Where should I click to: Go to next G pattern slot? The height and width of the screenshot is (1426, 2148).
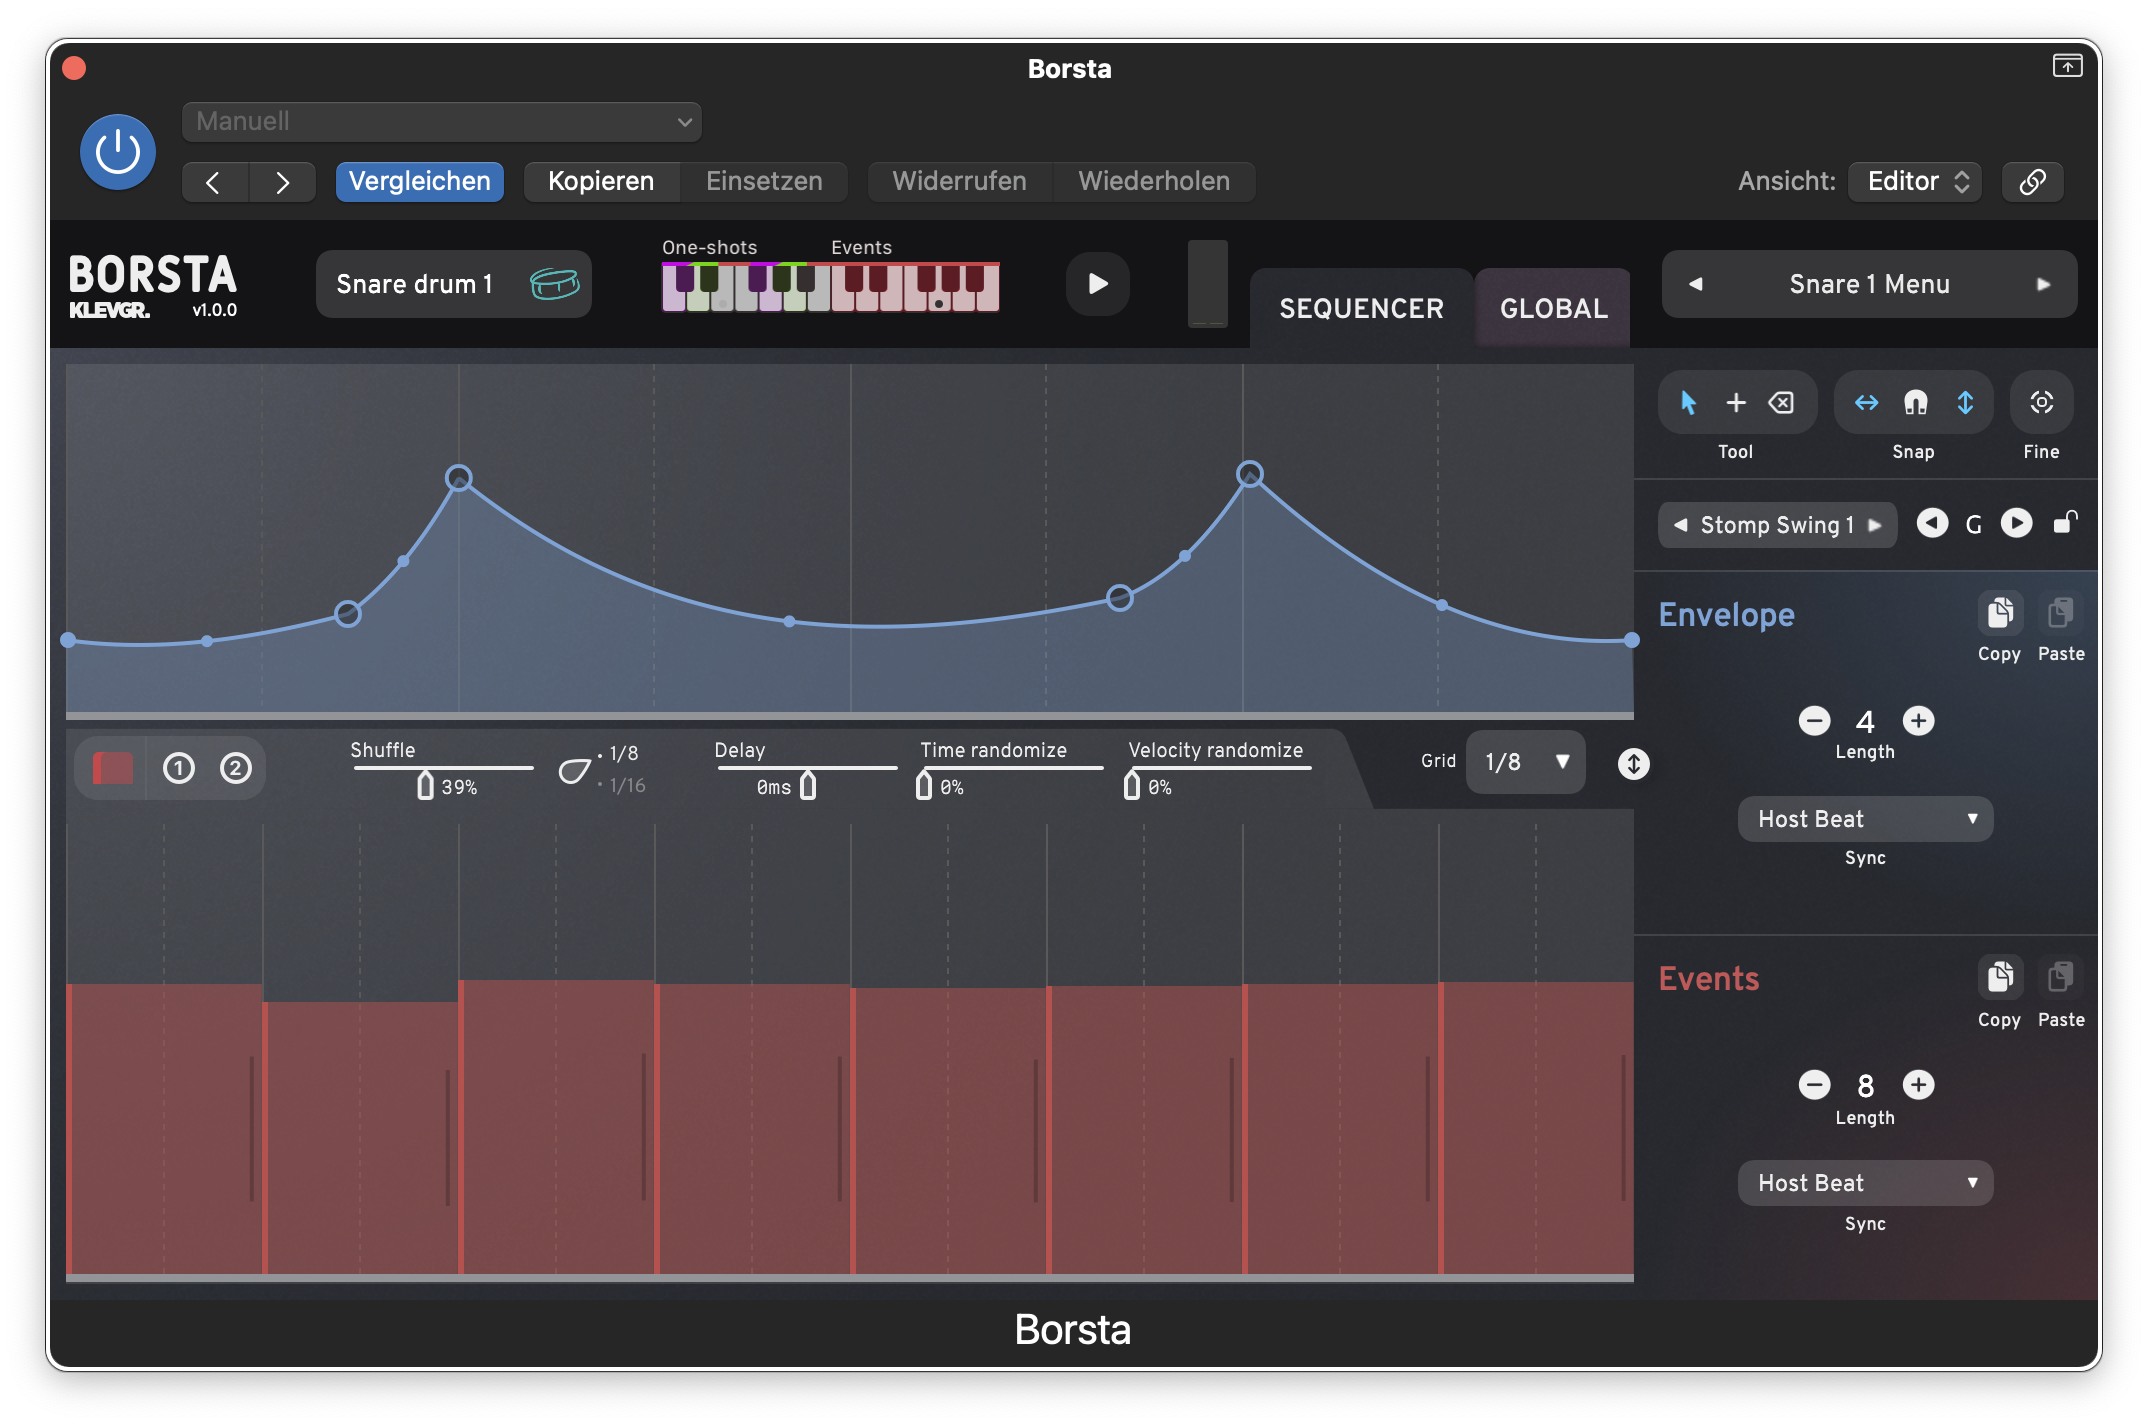[x=2016, y=524]
